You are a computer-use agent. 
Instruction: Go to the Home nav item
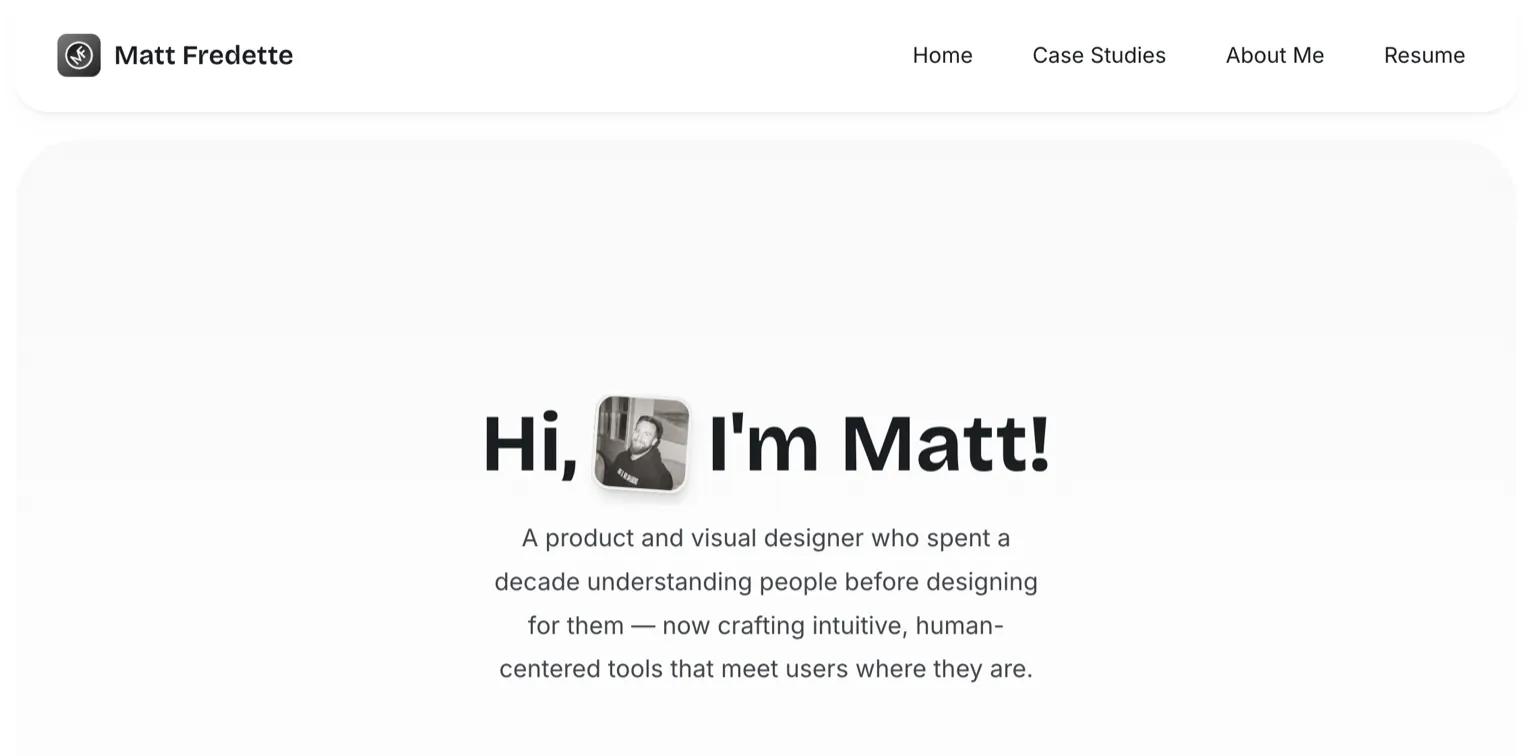942,55
